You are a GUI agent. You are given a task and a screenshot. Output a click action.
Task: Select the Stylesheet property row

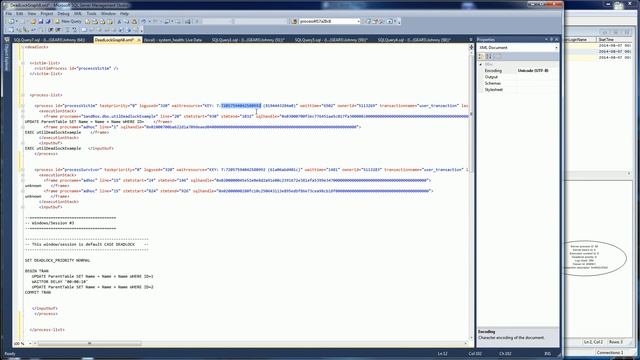tap(518, 89)
